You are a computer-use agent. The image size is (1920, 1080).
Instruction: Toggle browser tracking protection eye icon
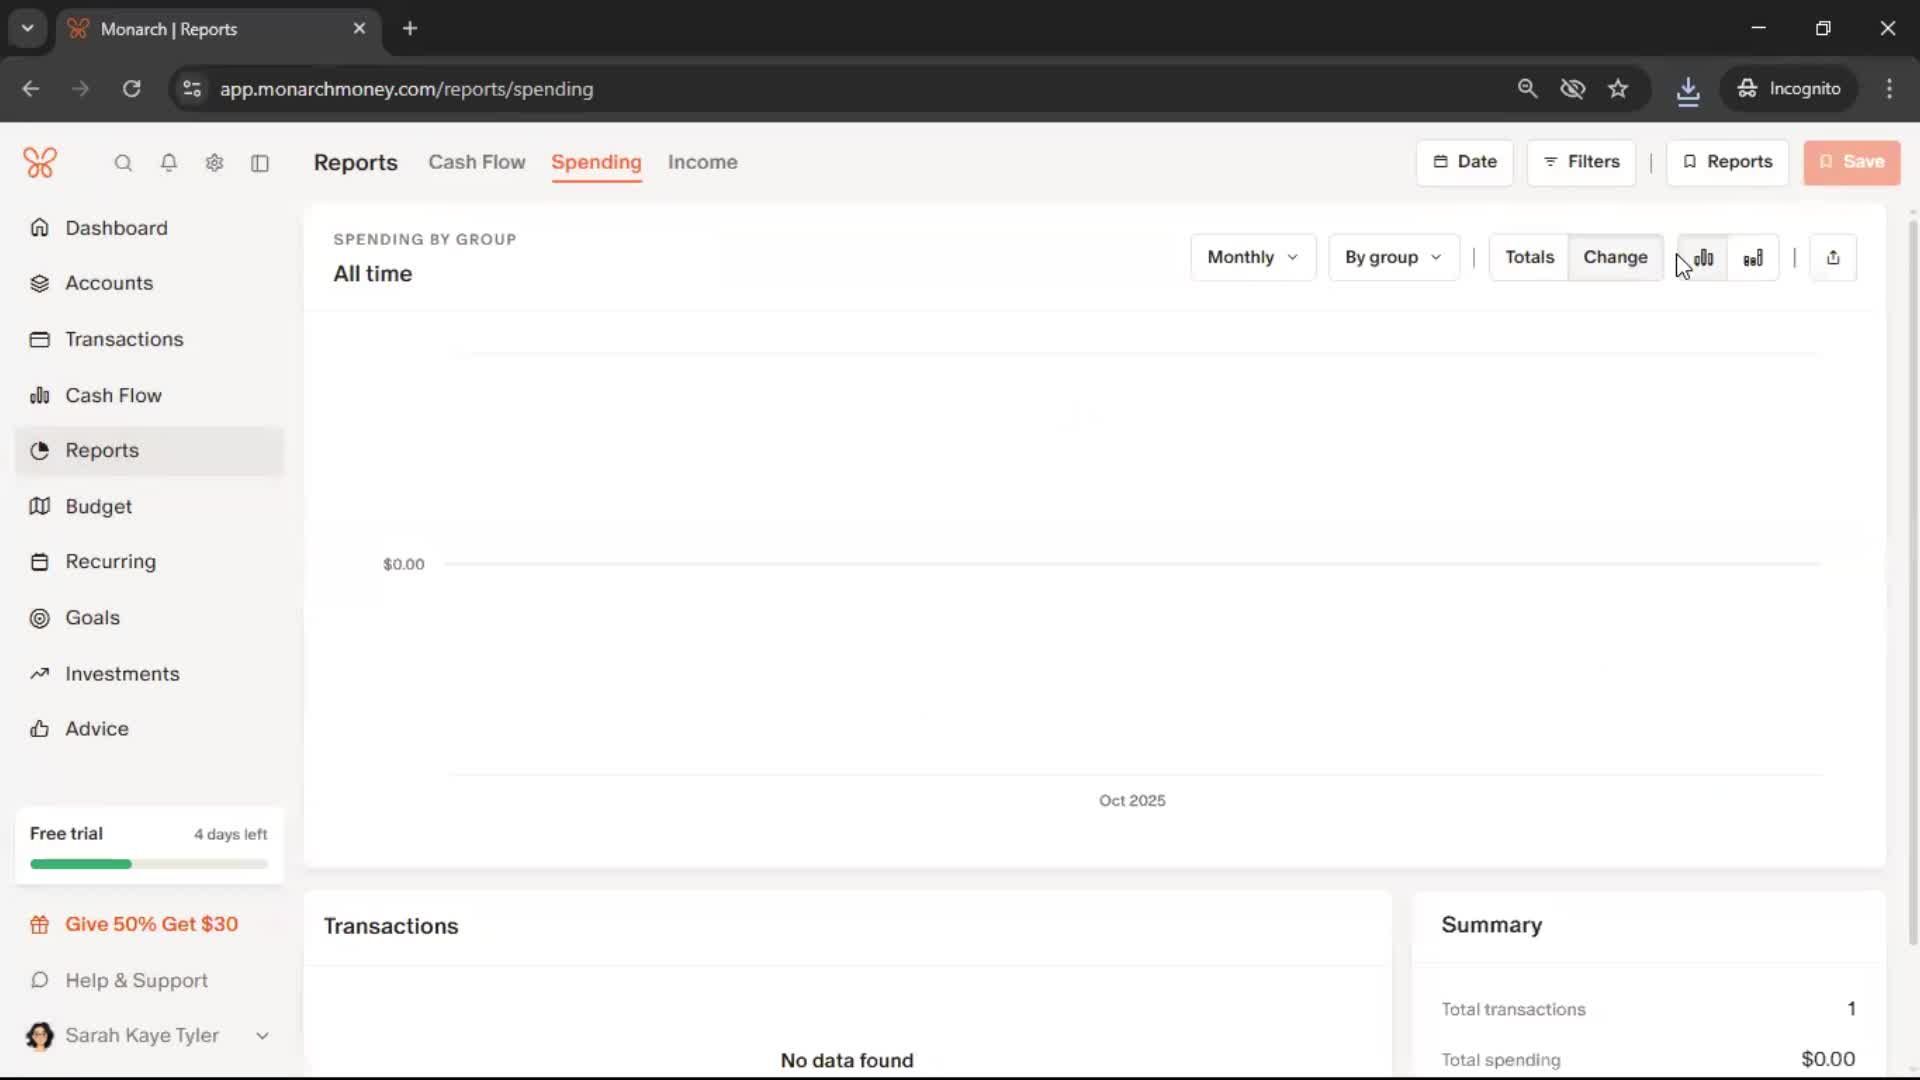(x=1572, y=89)
